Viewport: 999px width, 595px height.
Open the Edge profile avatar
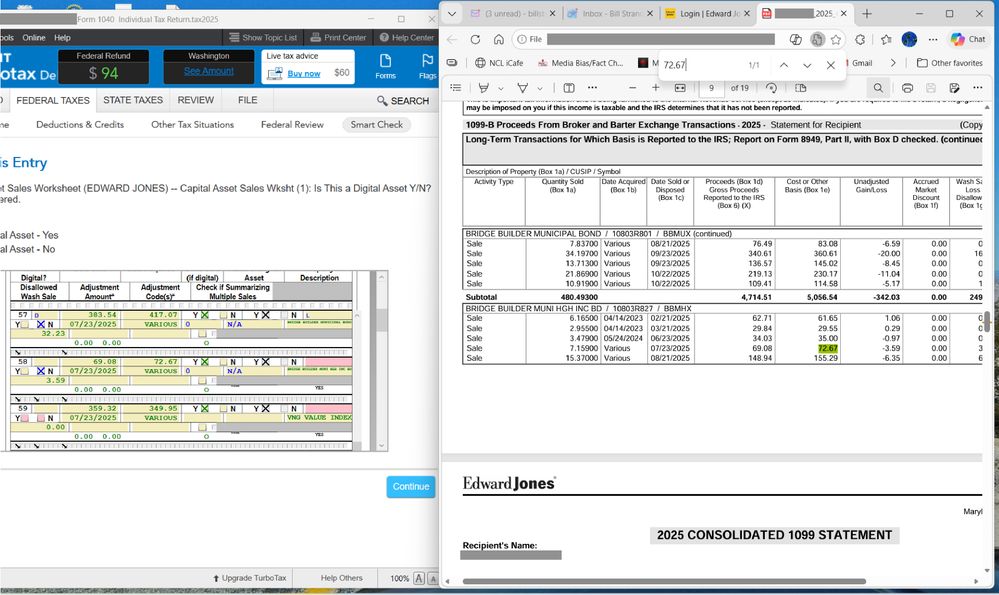[909, 39]
